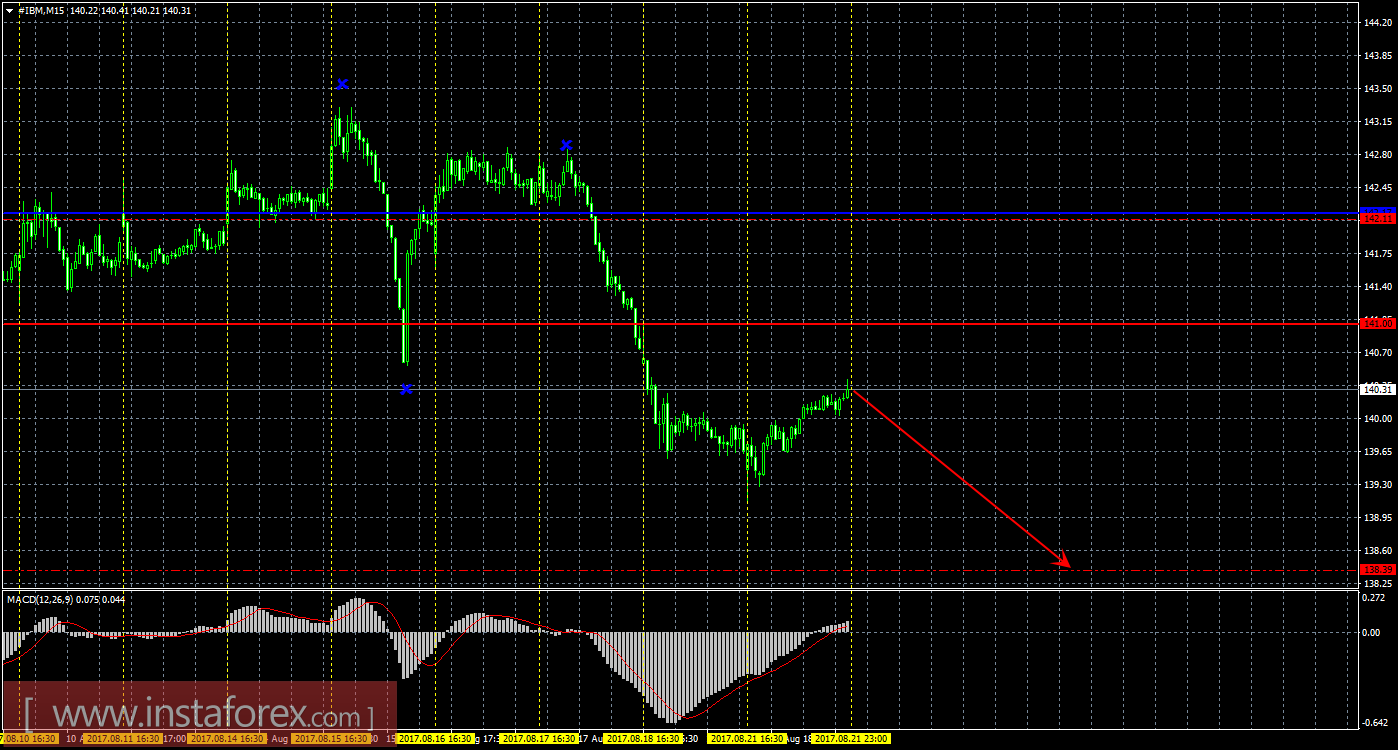Image resolution: width=1398 pixels, height=750 pixels.
Task: Click the -0.642 MACD scale value
Action: click(1376, 723)
